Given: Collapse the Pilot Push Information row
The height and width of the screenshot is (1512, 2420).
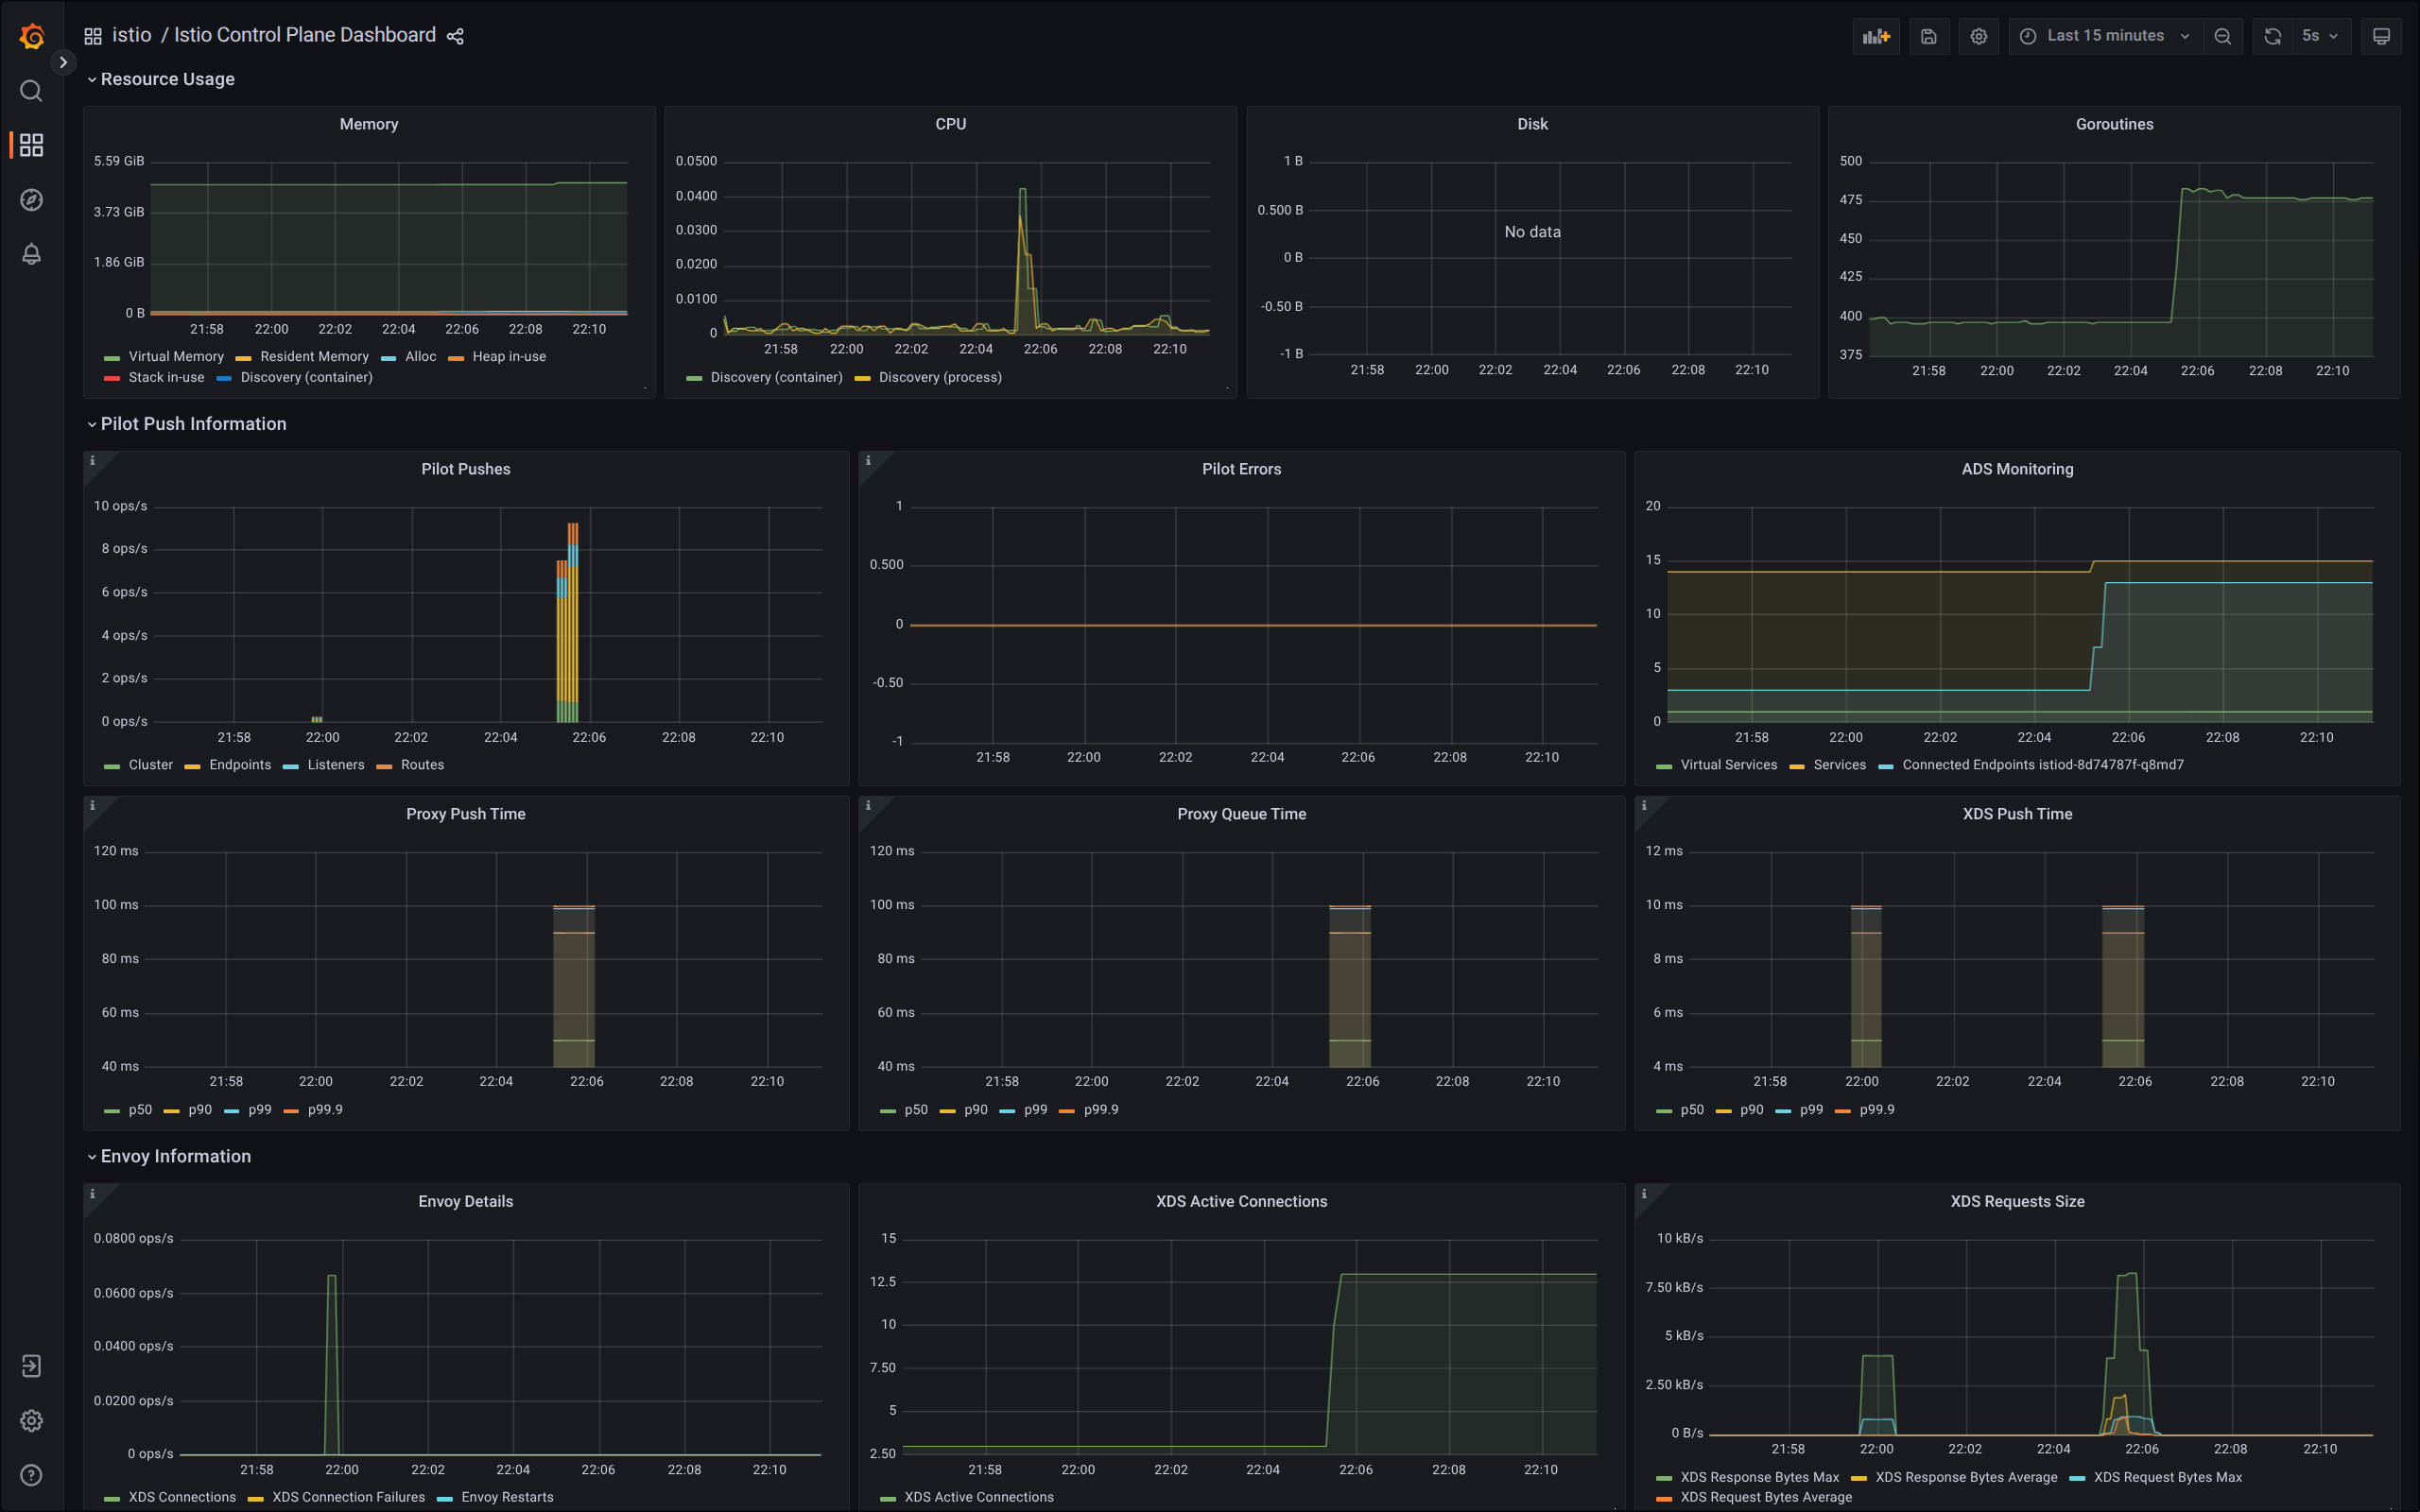Looking at the screenshot, I should [x=186, y=424].
